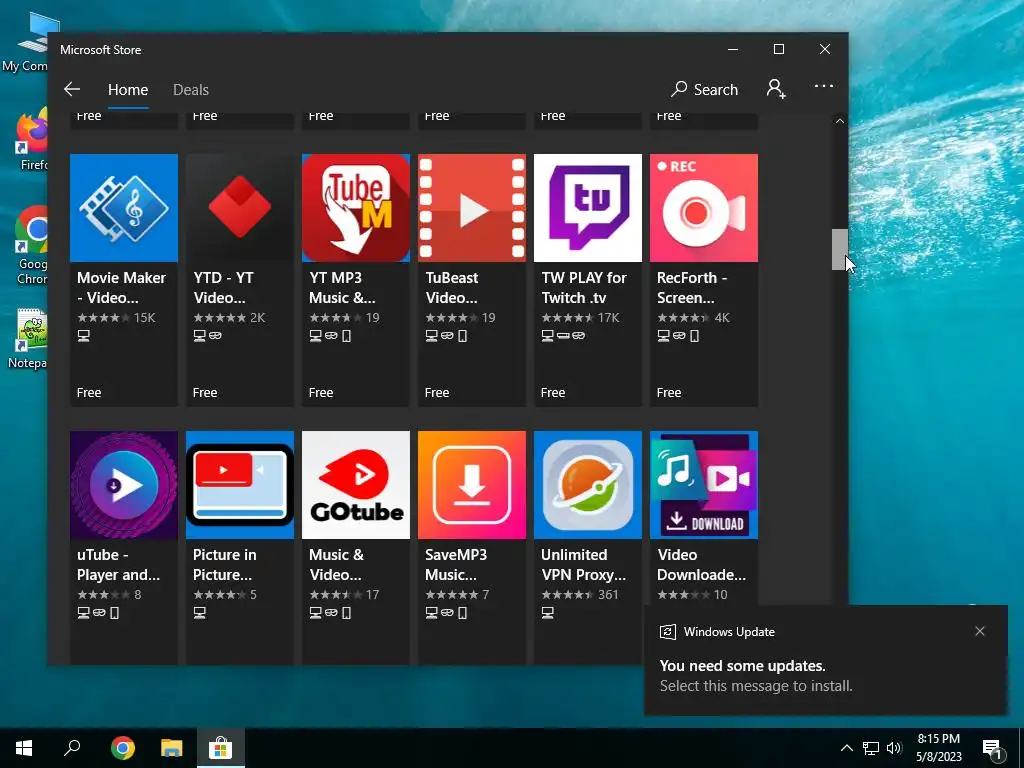Image resolution: width=1024 pixels, height=768 pixels.
Task: Open the Action Center notifications icon
Action: (x=992, y=748)
